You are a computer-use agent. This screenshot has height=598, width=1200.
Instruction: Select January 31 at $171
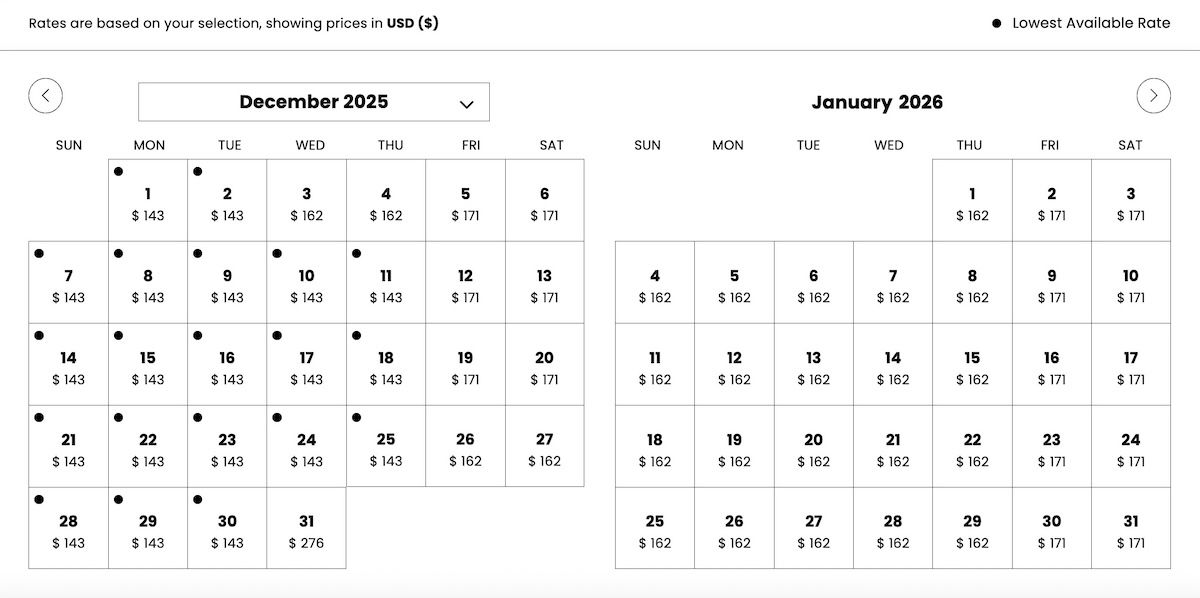(x=1130, y=529)
